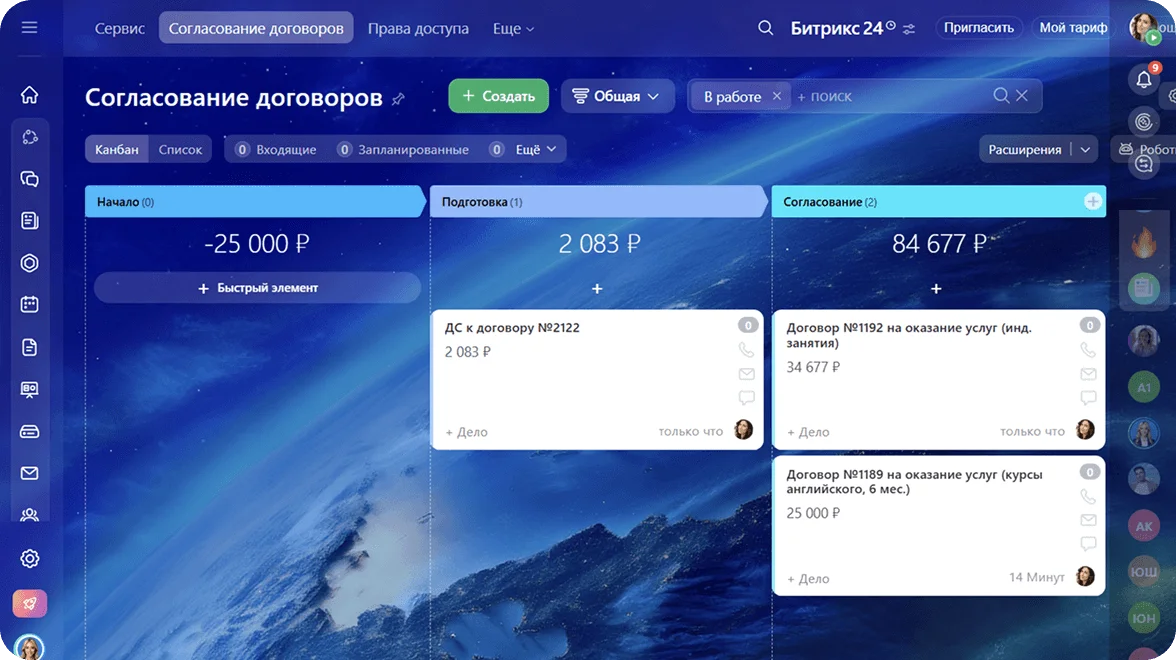Pin the Согласование договоров page with the pin icon
The image size is (1176, 660).
[397, 98]
